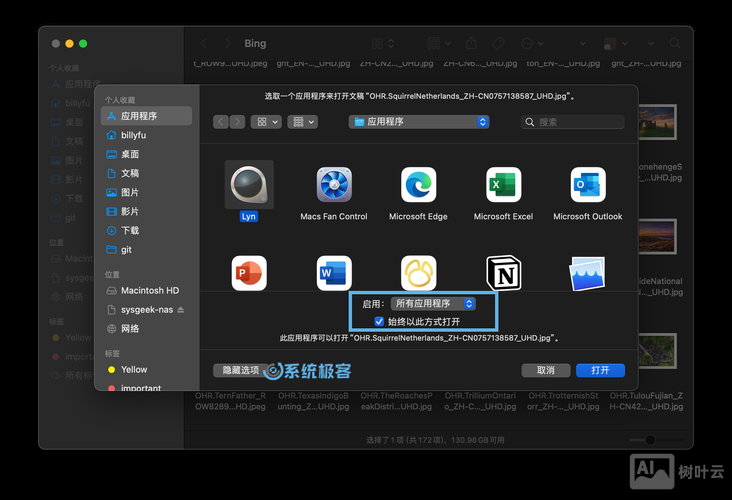
Task: Open the git folder in dialog sidebar
Action: pyautogui.click(x=147, y=250)
